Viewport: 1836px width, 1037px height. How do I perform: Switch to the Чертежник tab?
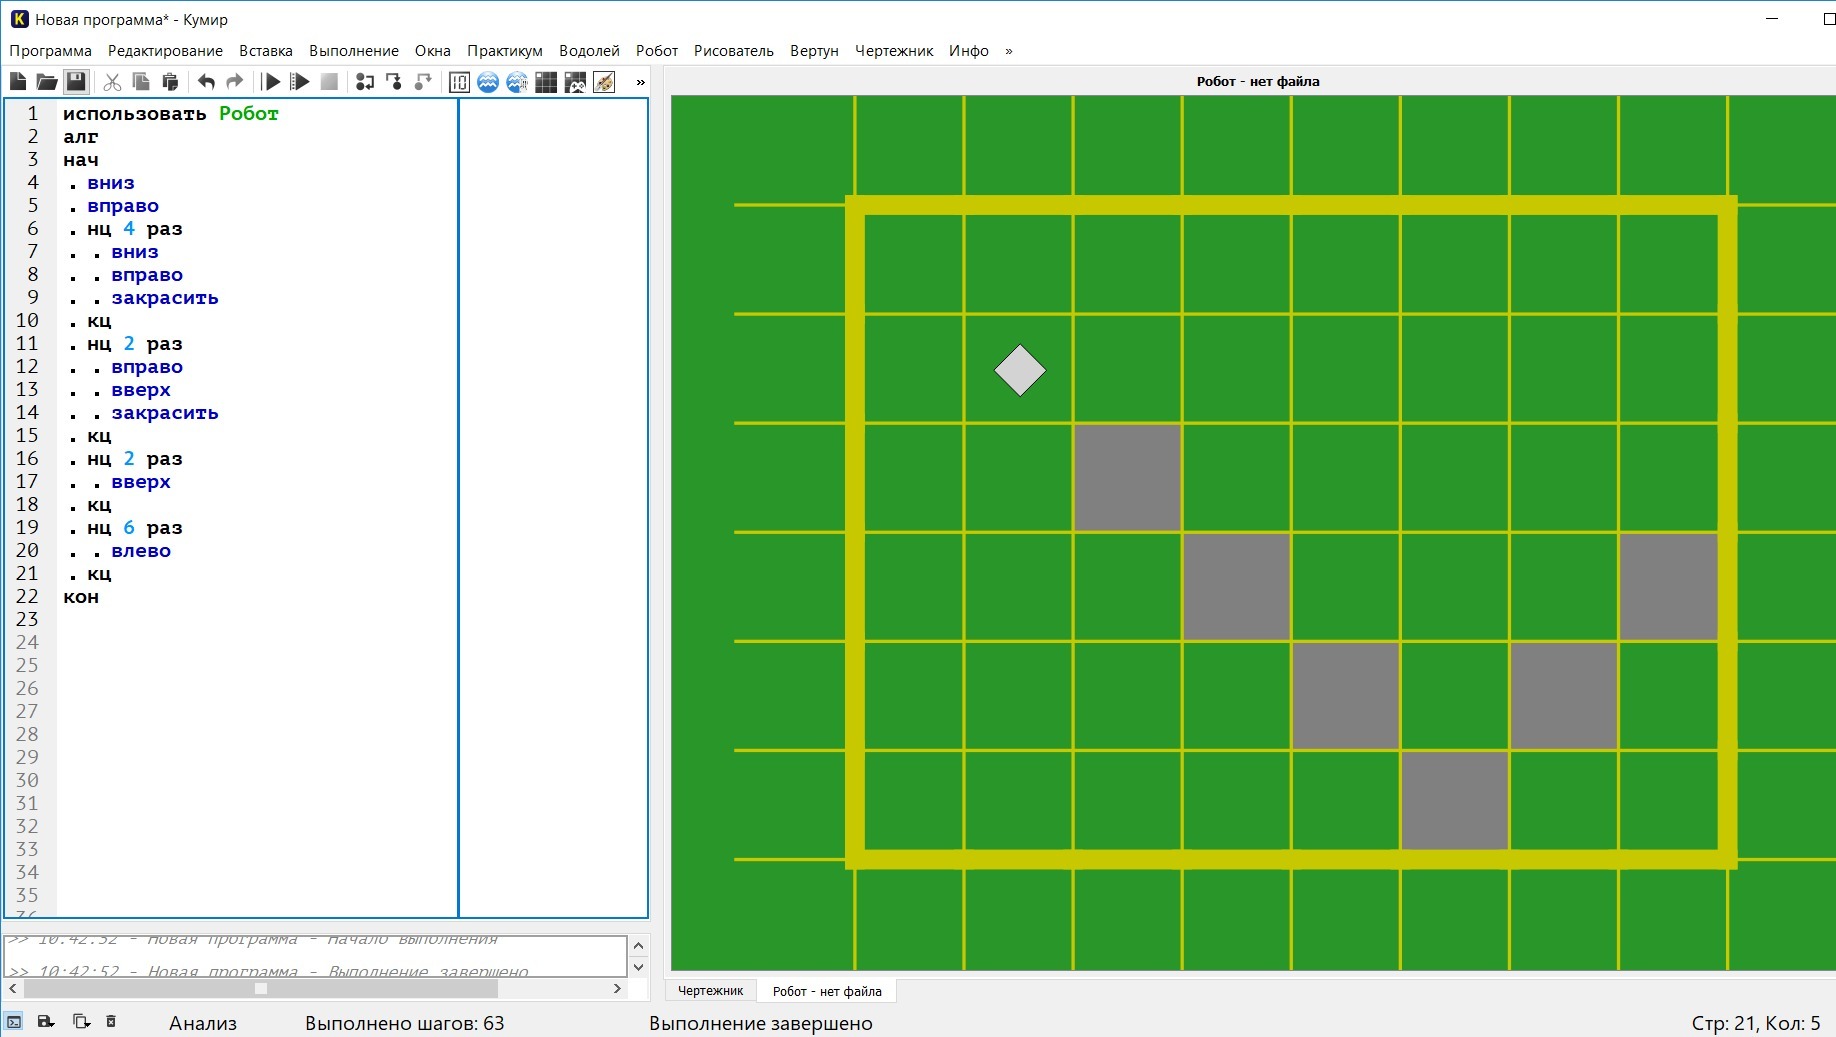pyautogui.click(x=710, y=991)
